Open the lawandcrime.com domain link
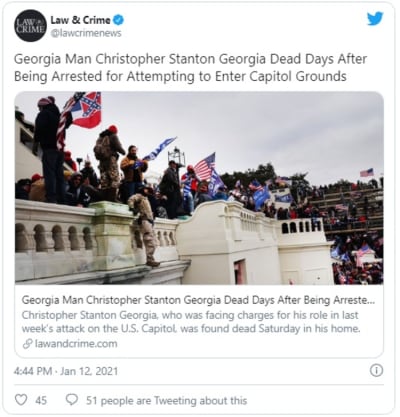400x417 pixels. tap(76, 344)
